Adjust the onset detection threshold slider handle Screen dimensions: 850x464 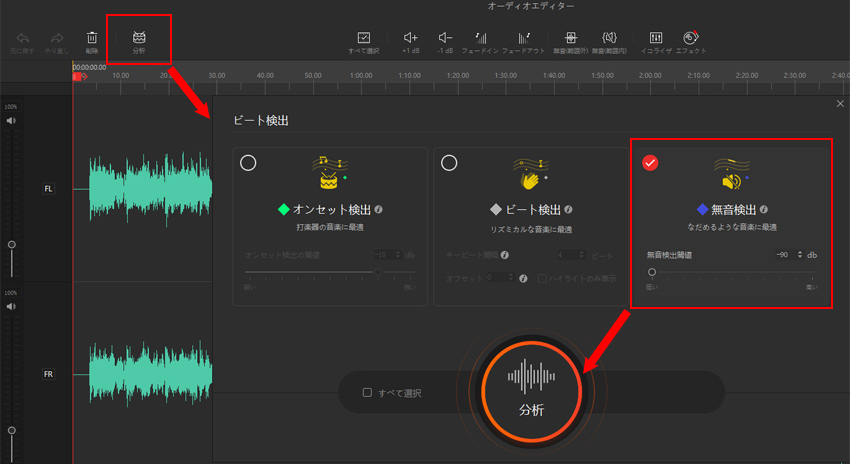378,272
